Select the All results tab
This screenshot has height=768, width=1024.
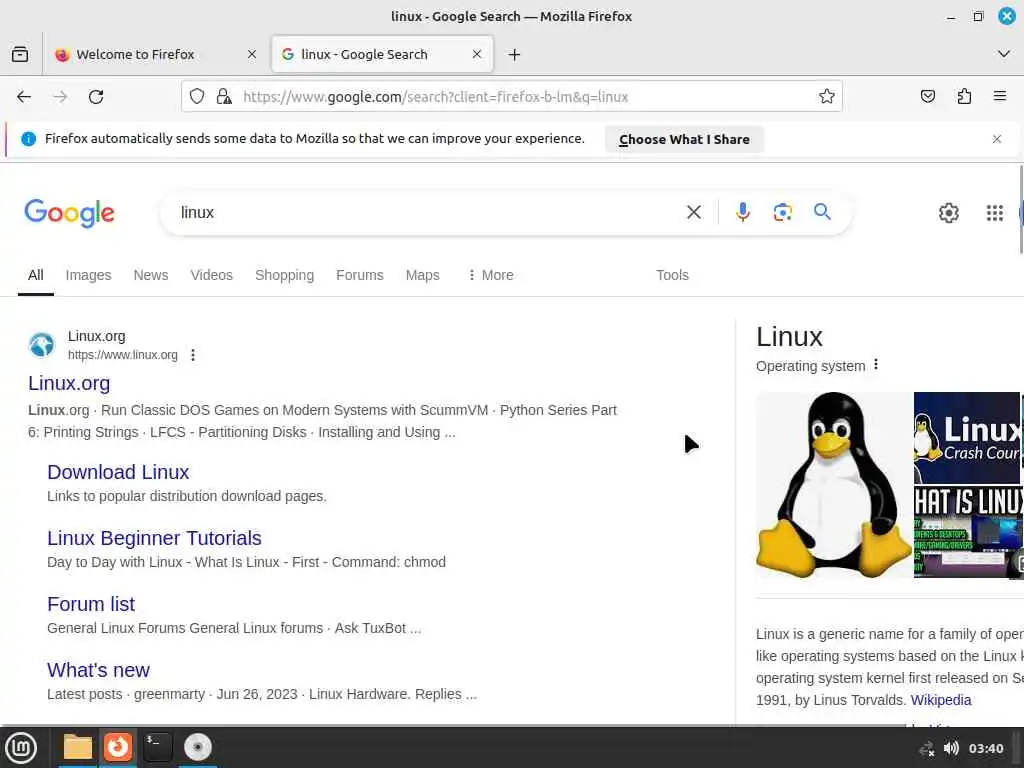point(36,275)
